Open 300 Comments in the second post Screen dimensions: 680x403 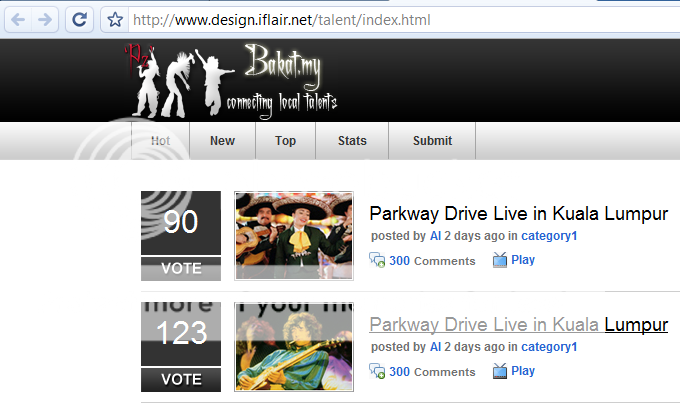pyautogui.click(x=432, y=372)
